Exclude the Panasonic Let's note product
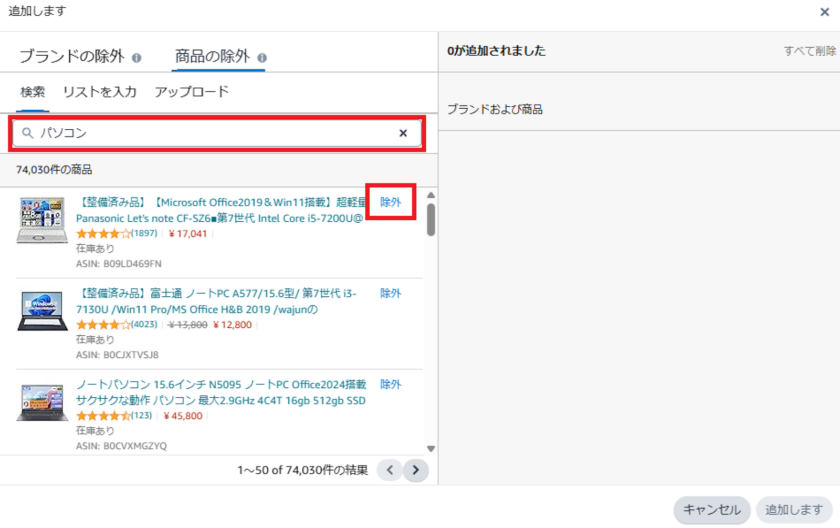 pos(390,202)
